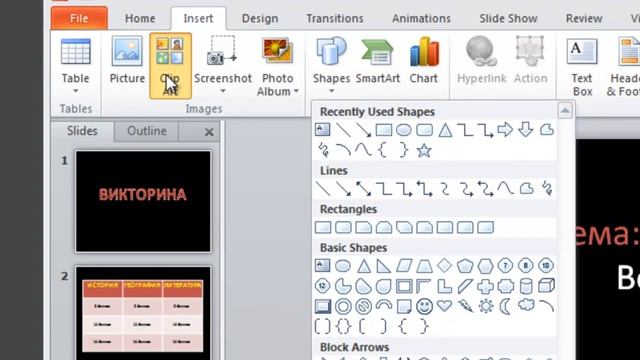Select the curve tool in Lines
Screen dimensions: 640x360
tap(506, 189)
